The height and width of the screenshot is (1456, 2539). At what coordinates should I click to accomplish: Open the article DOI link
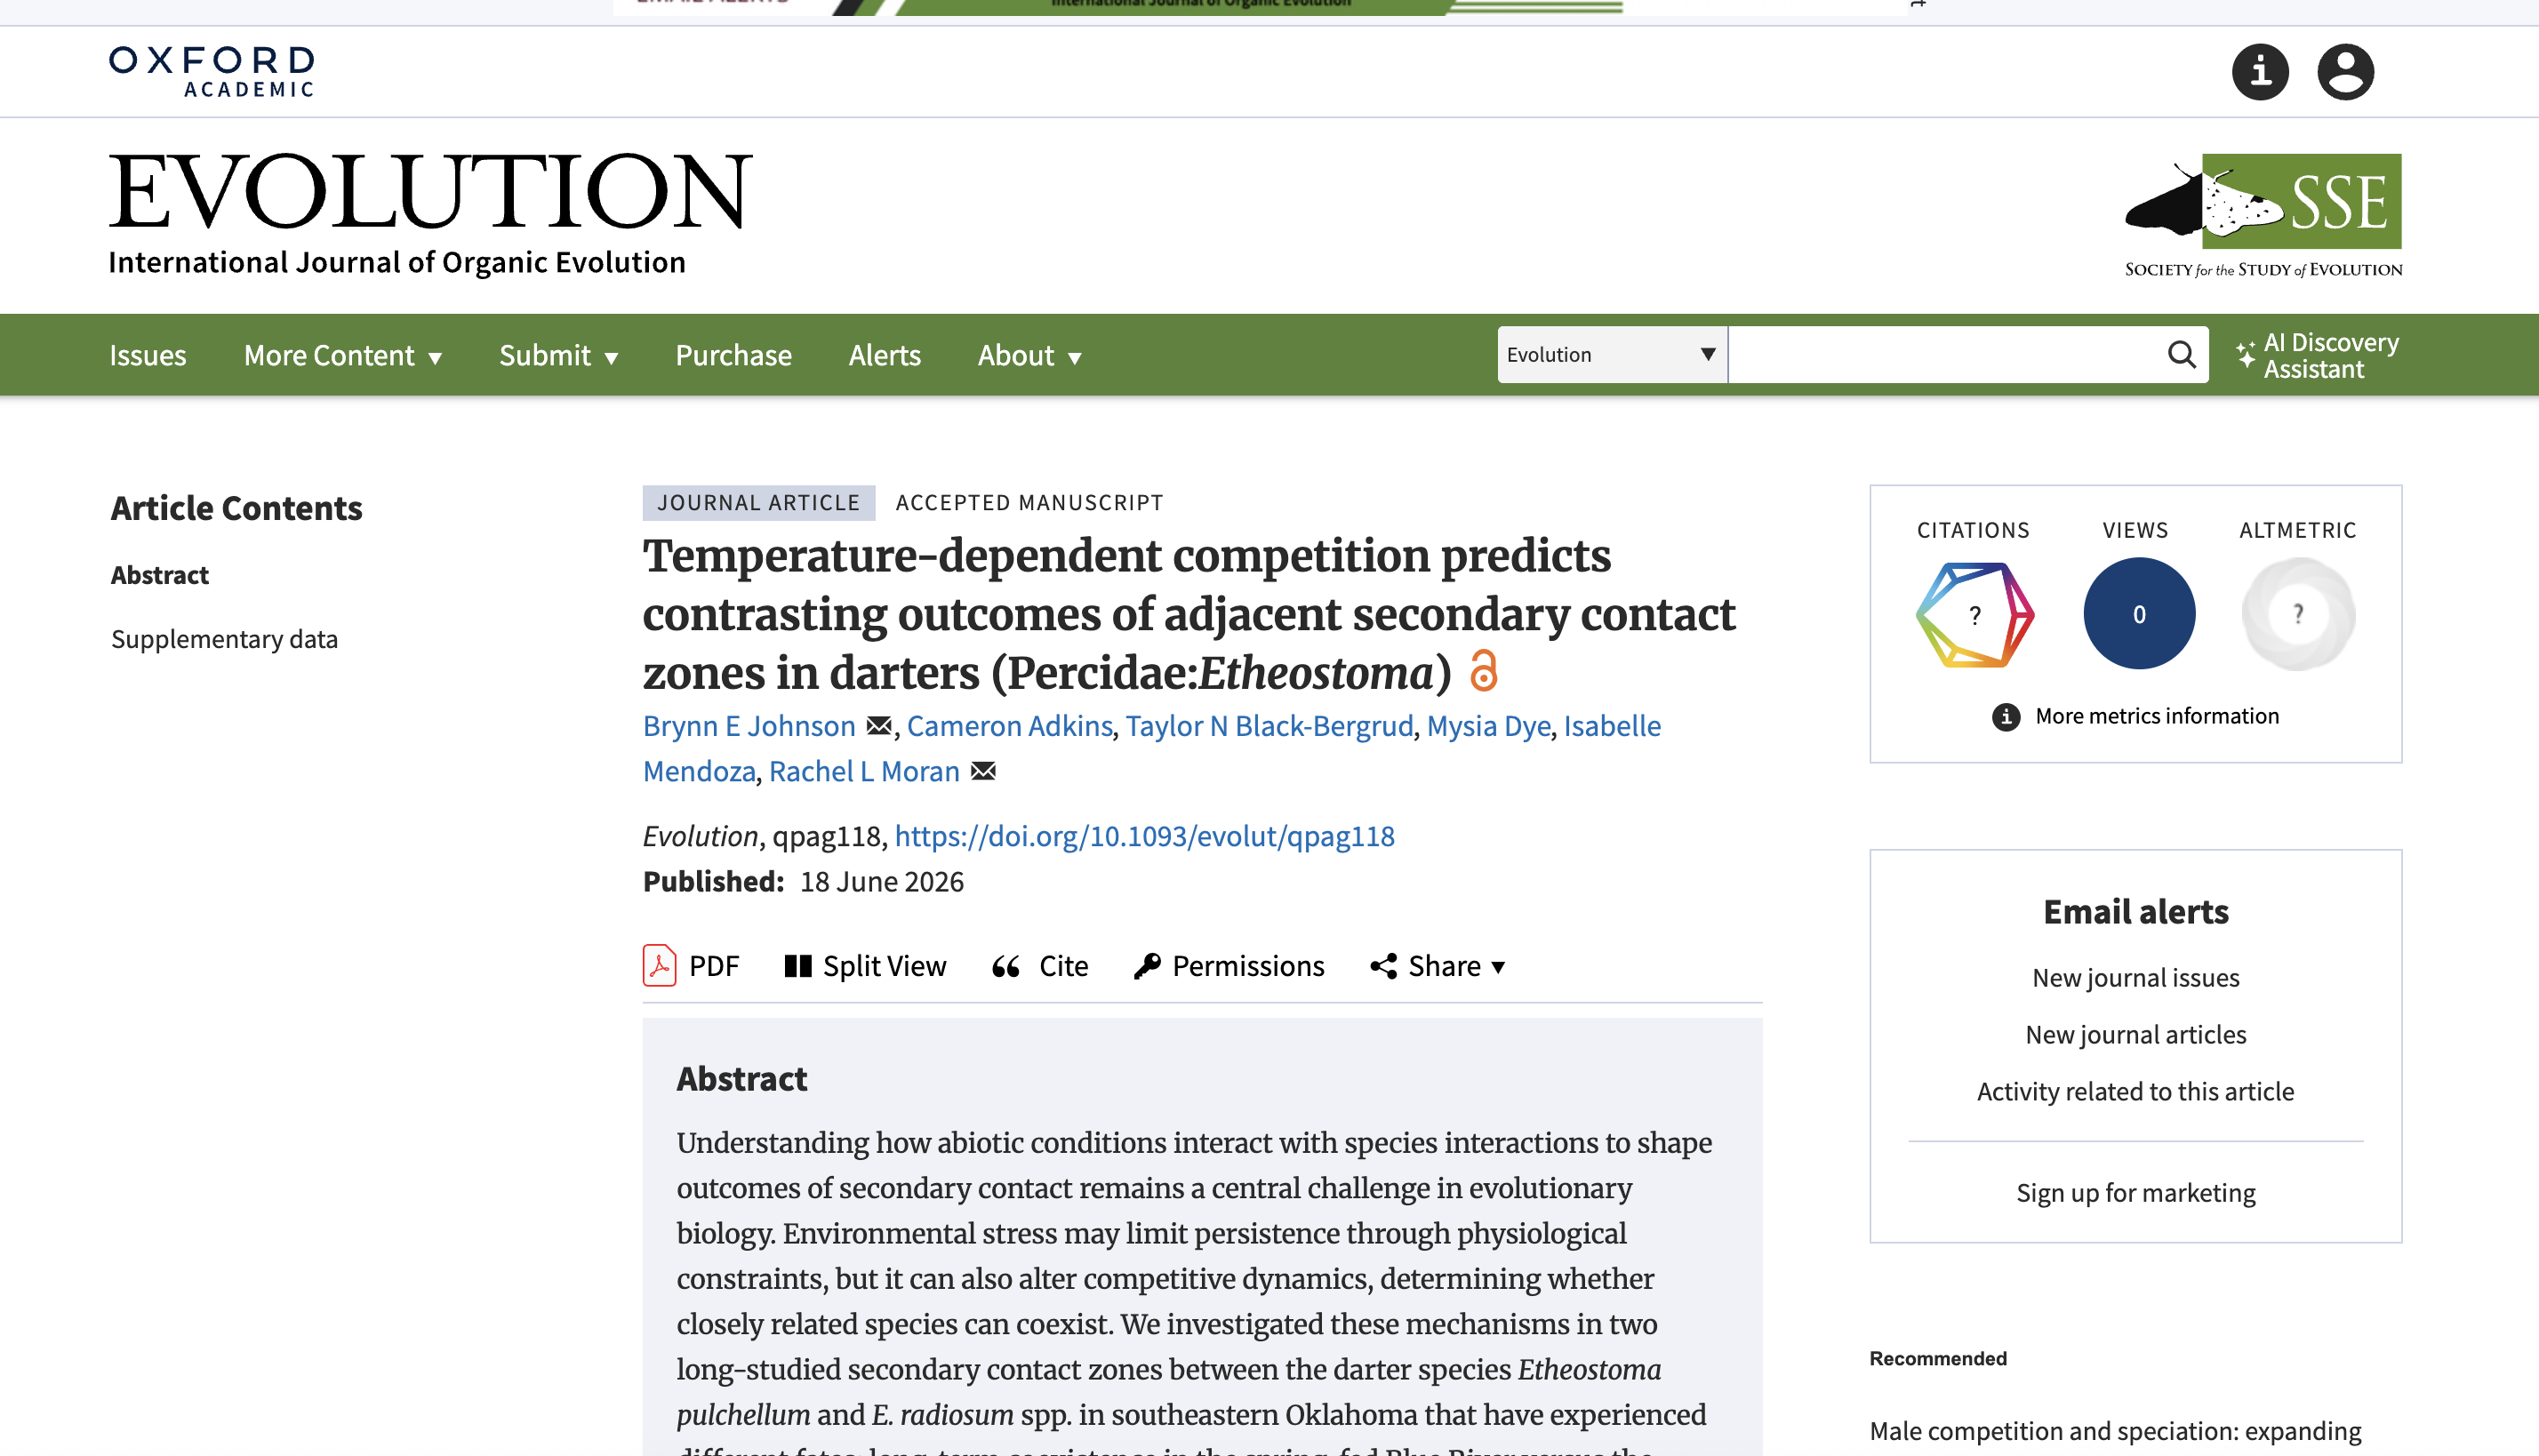(x=1144, y=836)
